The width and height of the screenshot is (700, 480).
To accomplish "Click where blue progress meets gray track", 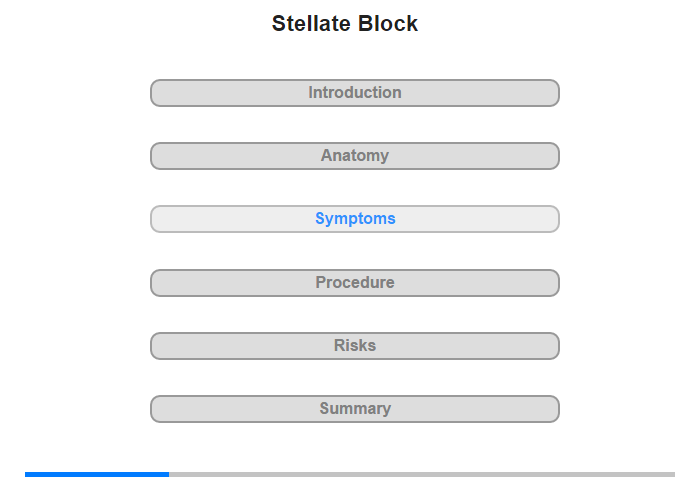I will pyautogui.click(x=169, y=474).
